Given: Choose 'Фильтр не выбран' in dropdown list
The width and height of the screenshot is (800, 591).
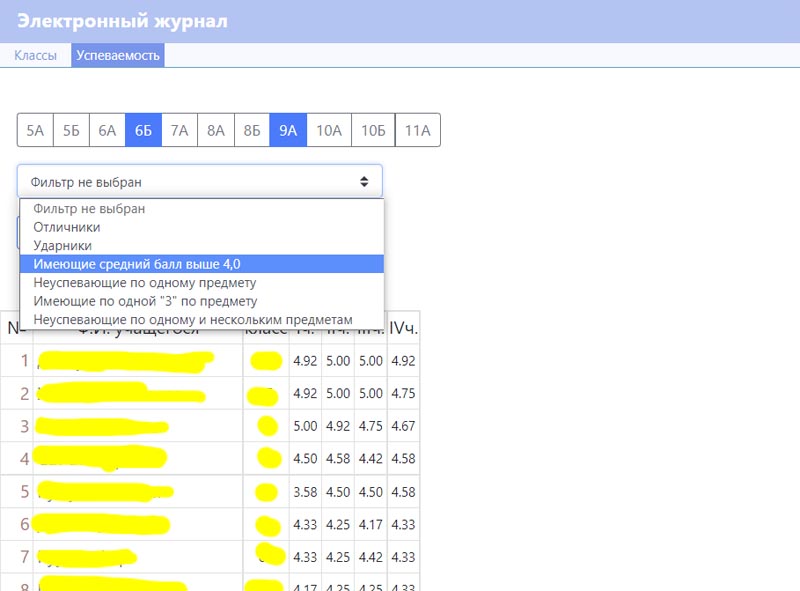Looking at the screenshot, I should click(89, 209).
